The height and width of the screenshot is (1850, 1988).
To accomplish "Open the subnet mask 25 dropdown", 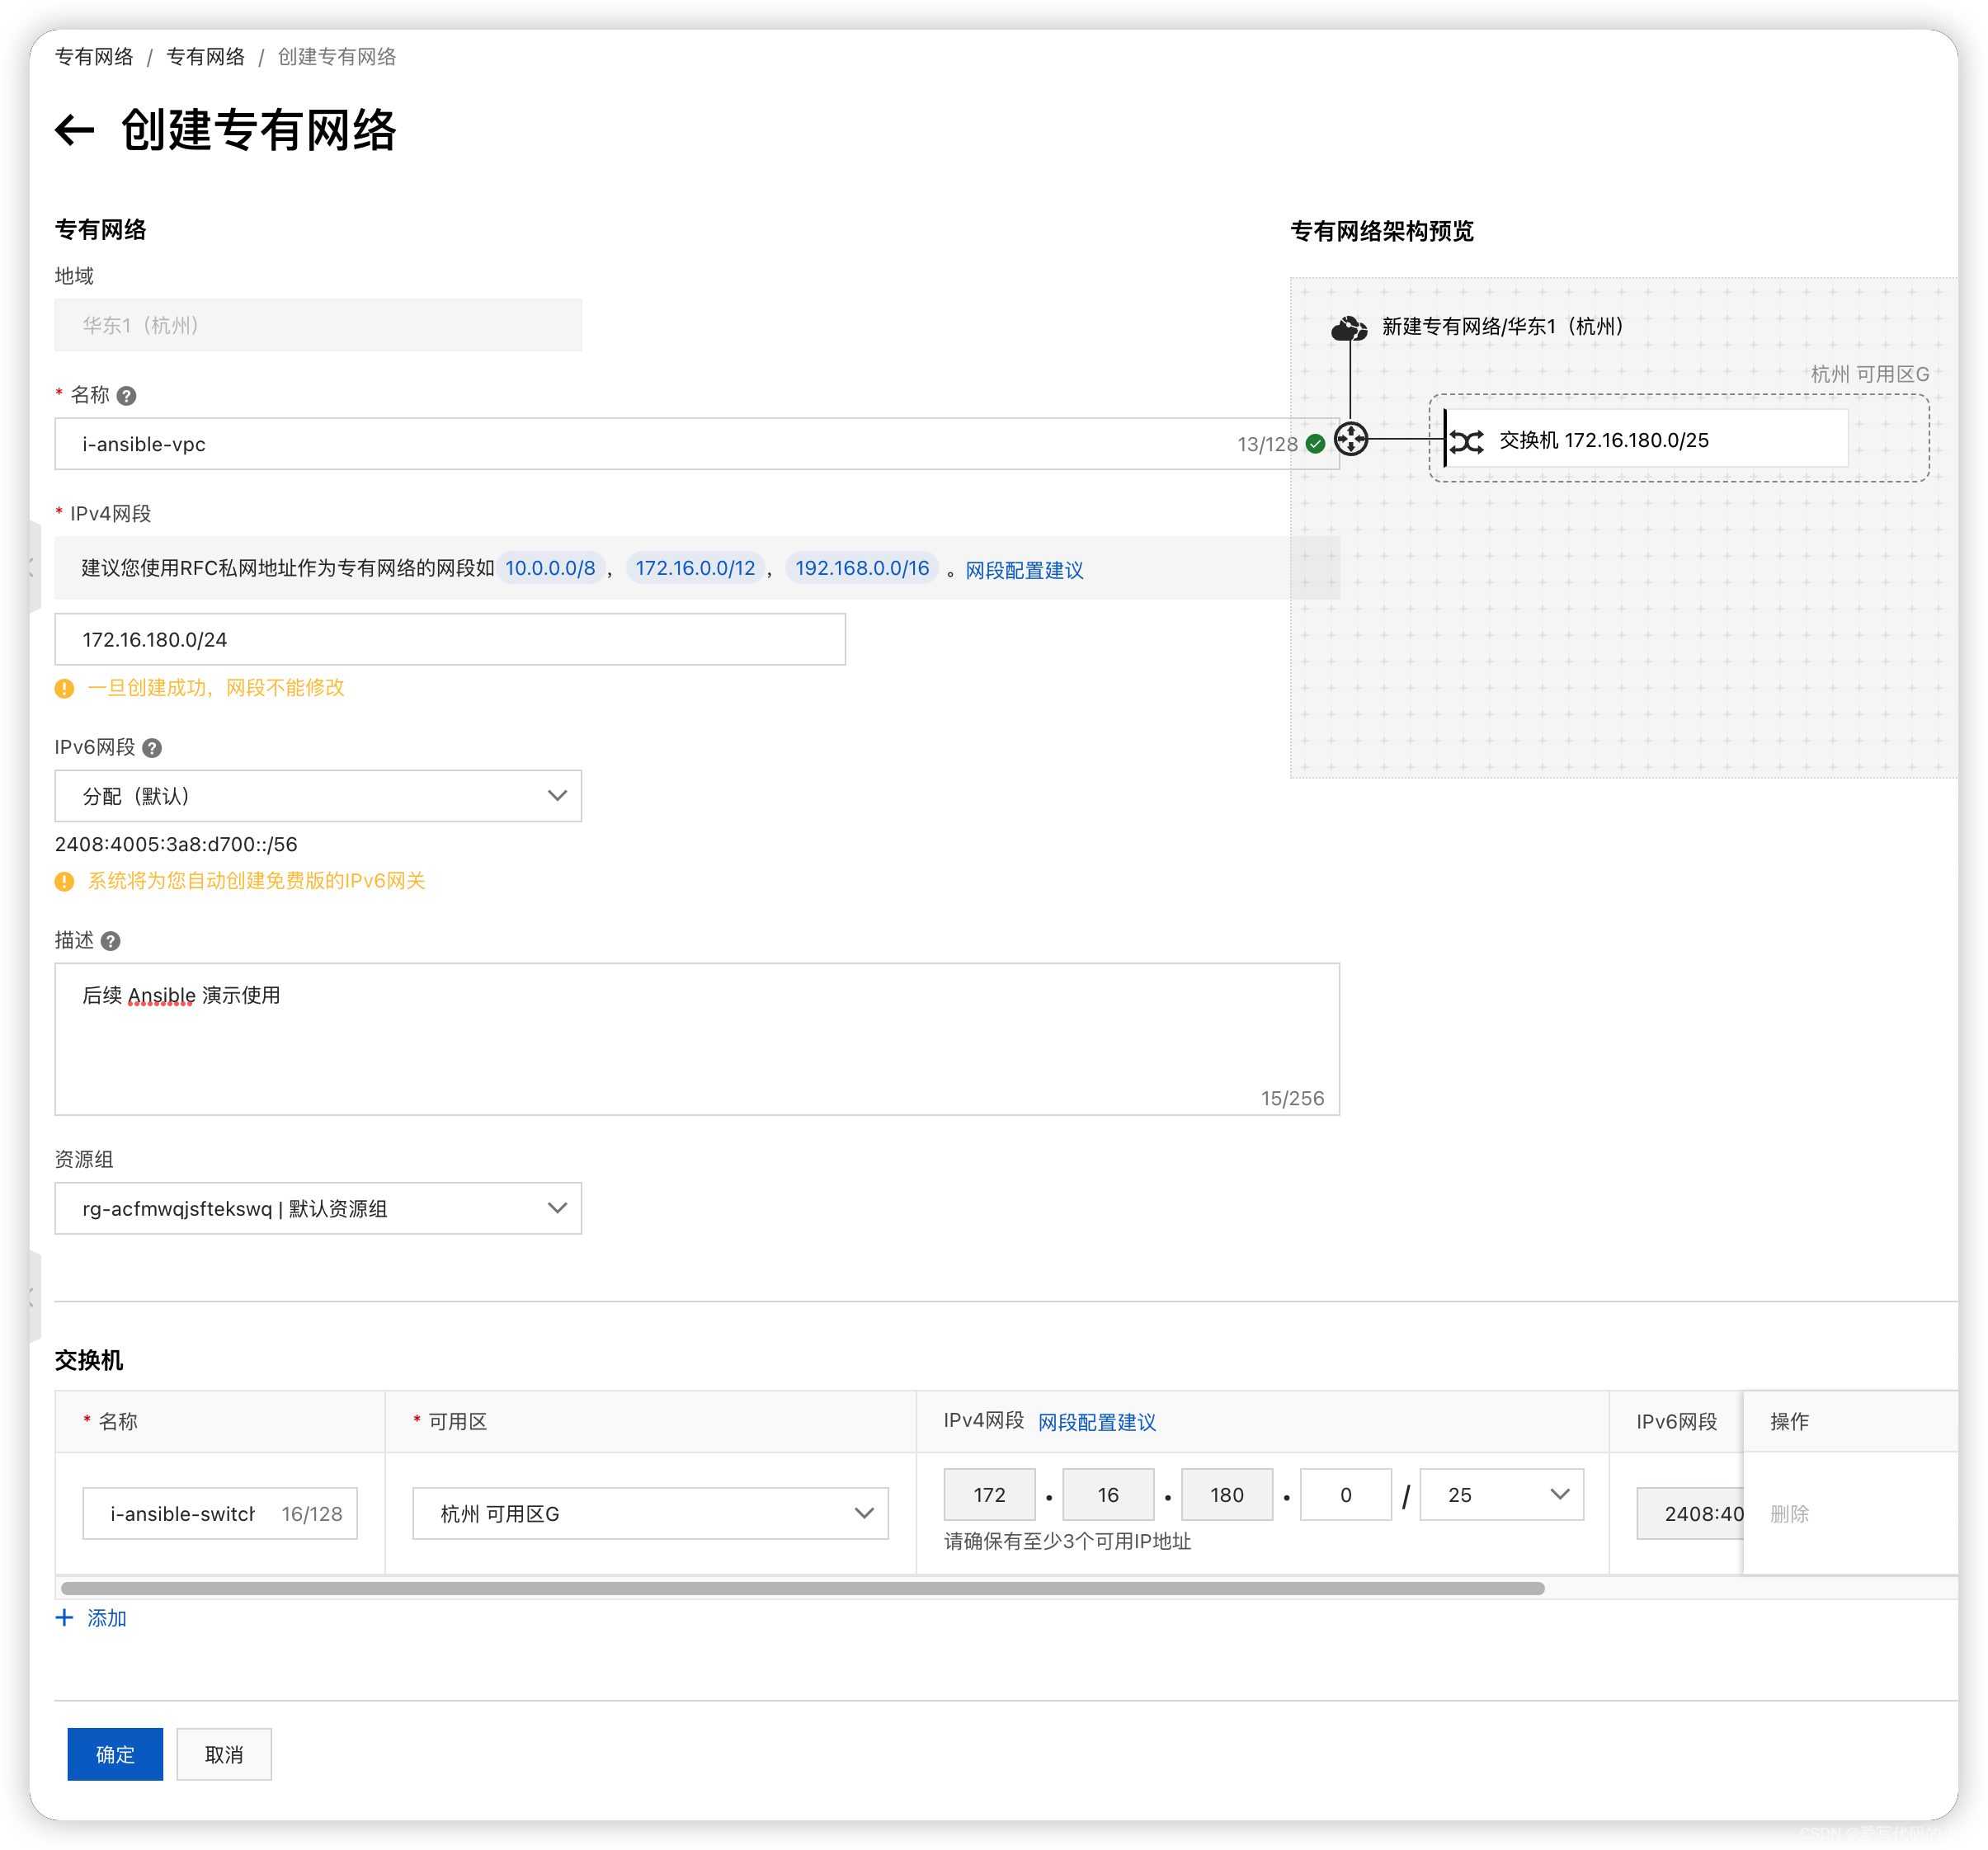I will tap(1501, 1495).
